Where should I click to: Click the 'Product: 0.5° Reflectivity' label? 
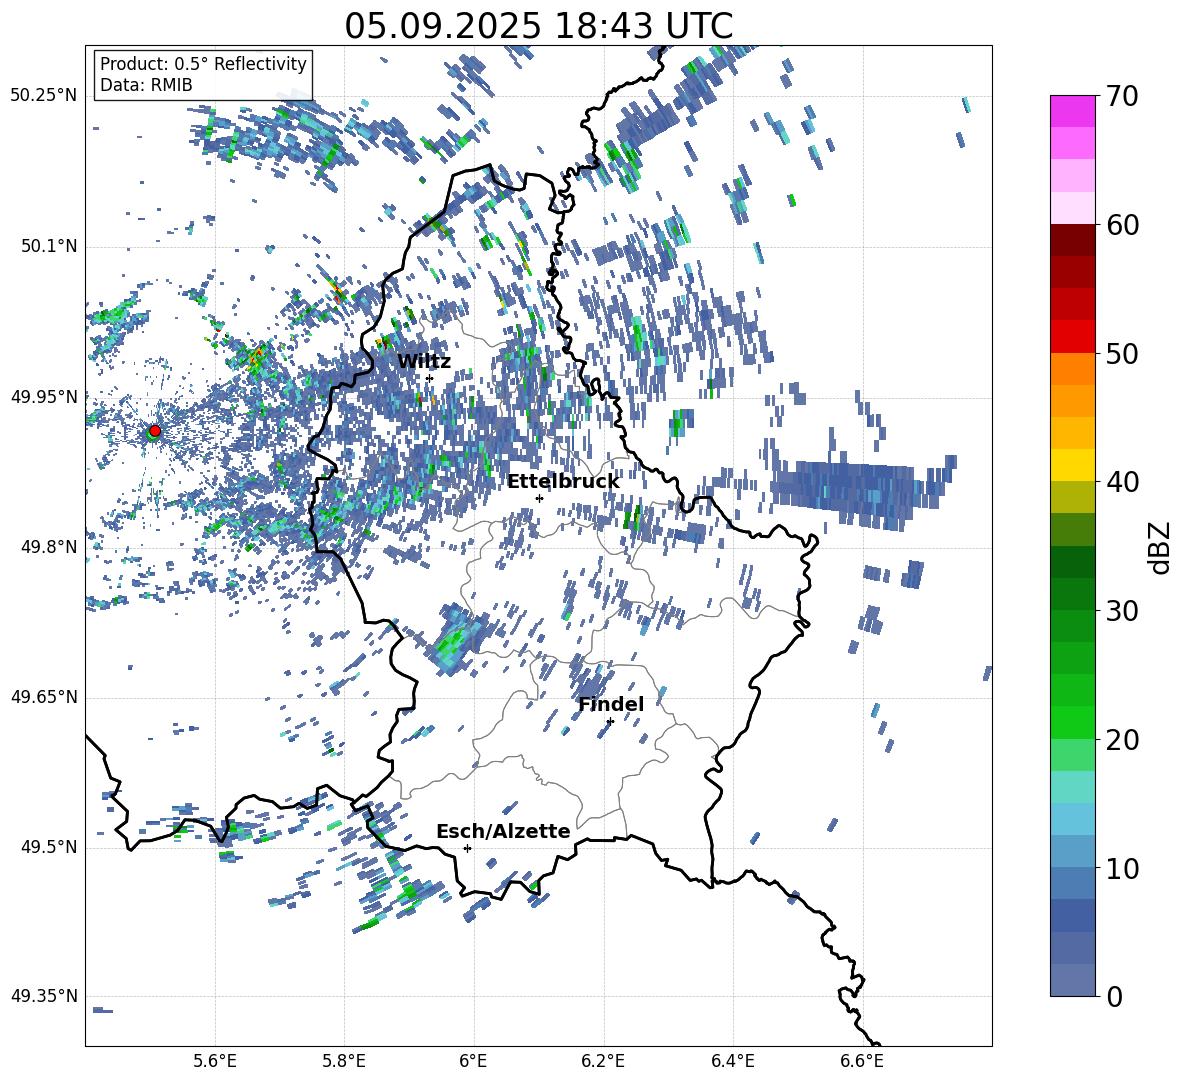[x=203, y=63]
